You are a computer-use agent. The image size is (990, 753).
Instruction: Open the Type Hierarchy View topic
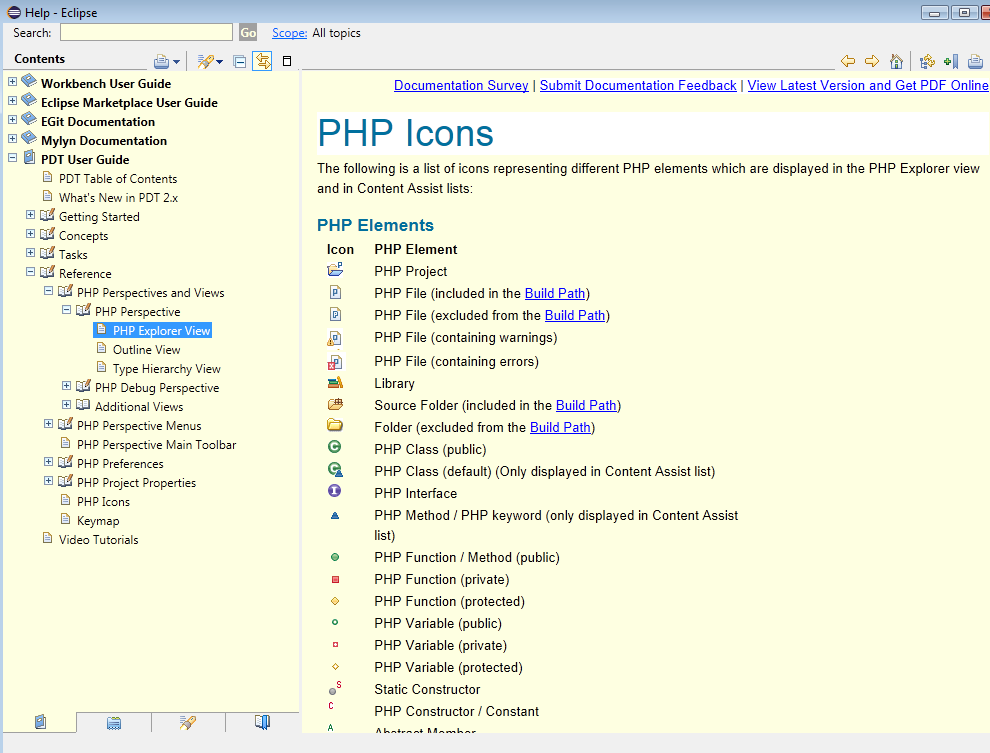[167, 369]
